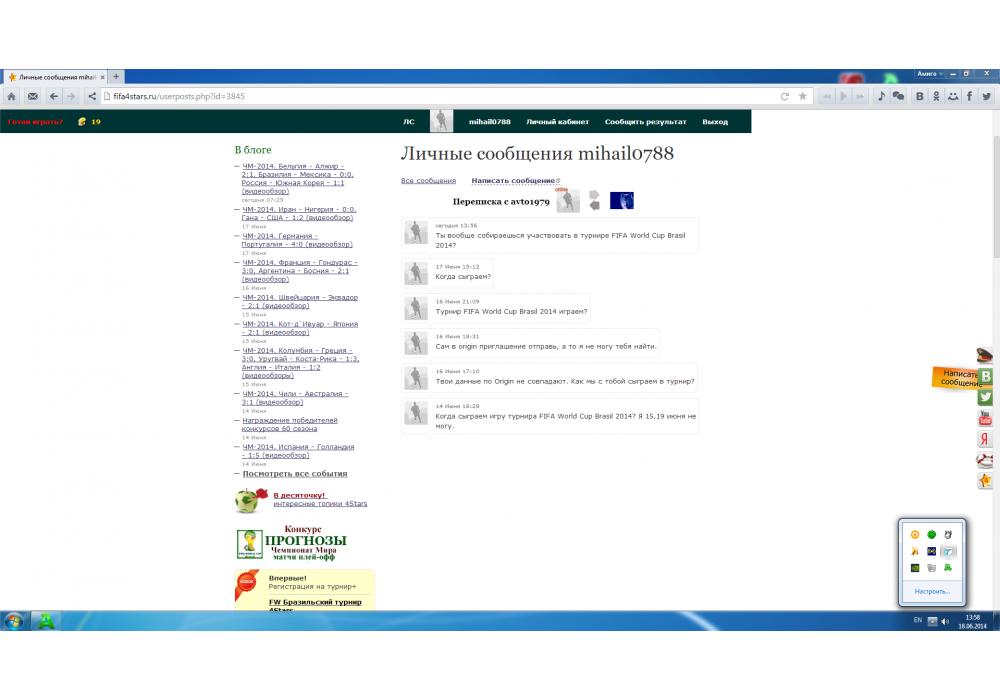Open the Амиго dropdown in title bar

(x=930, y=74)
